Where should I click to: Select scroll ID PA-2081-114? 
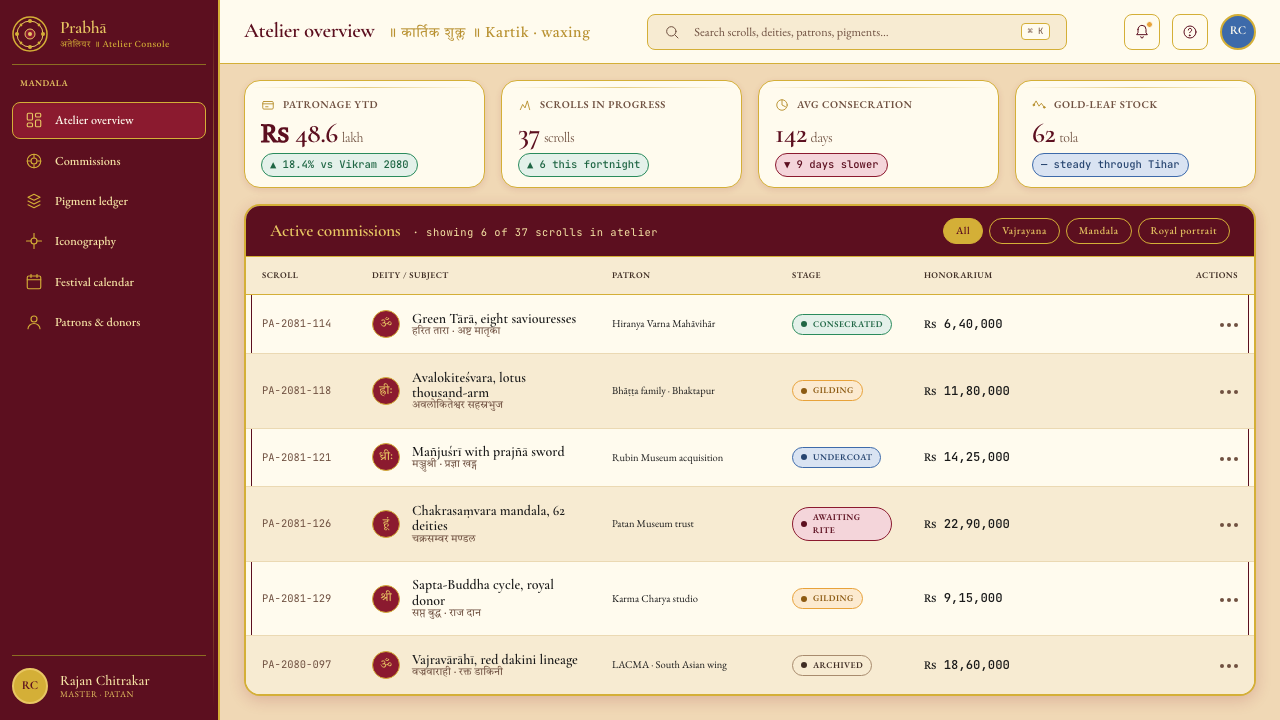297,324
